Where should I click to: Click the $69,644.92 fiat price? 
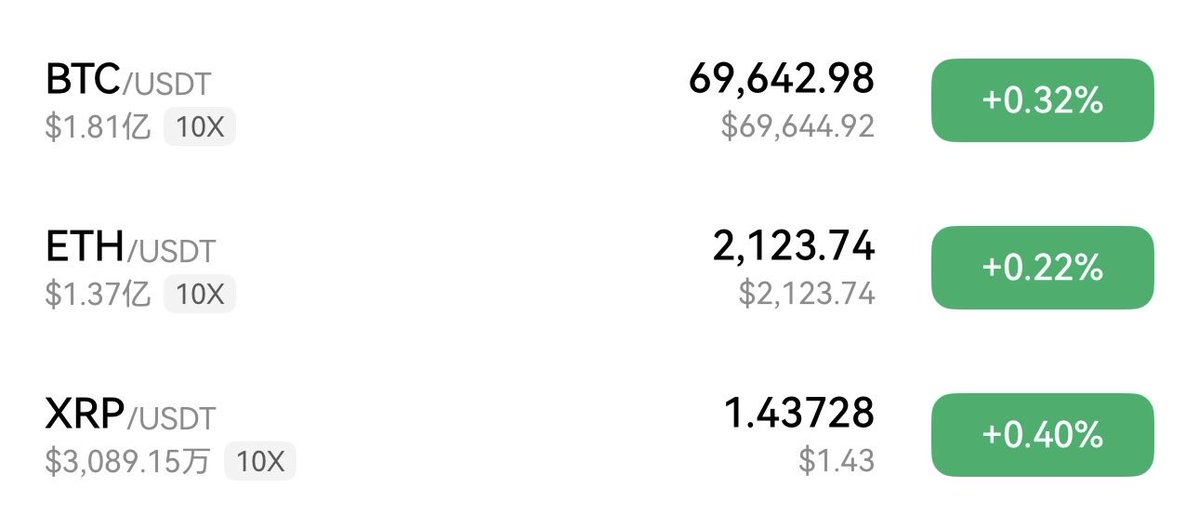pyautogui.click(x=797, y=126)
